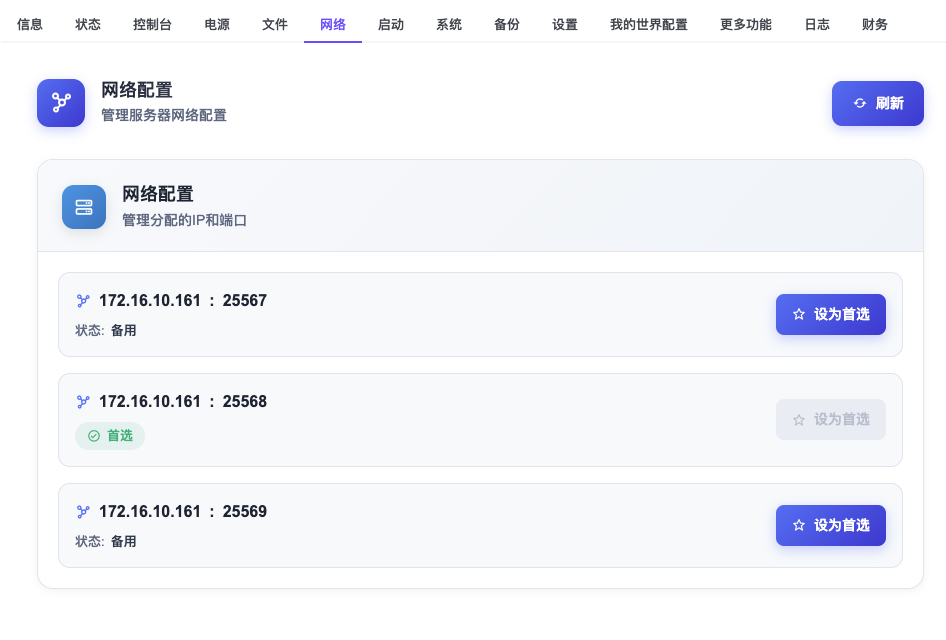Open the 控制台 tab
This screenshot has height=640, width=946.
click(x=152, y=24)
